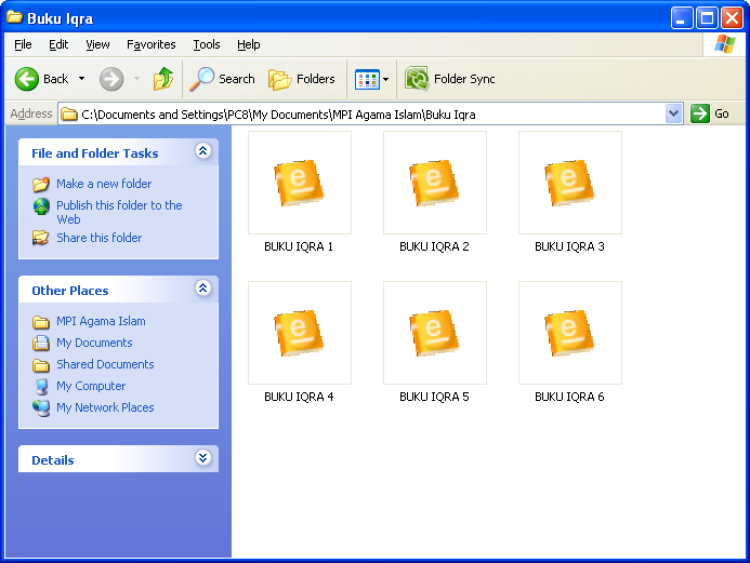The width and height of the screenshot is (750, 563).
Task: Select the BUKU IQRA 2 ebook thumbnail
Action: (435, 183)
